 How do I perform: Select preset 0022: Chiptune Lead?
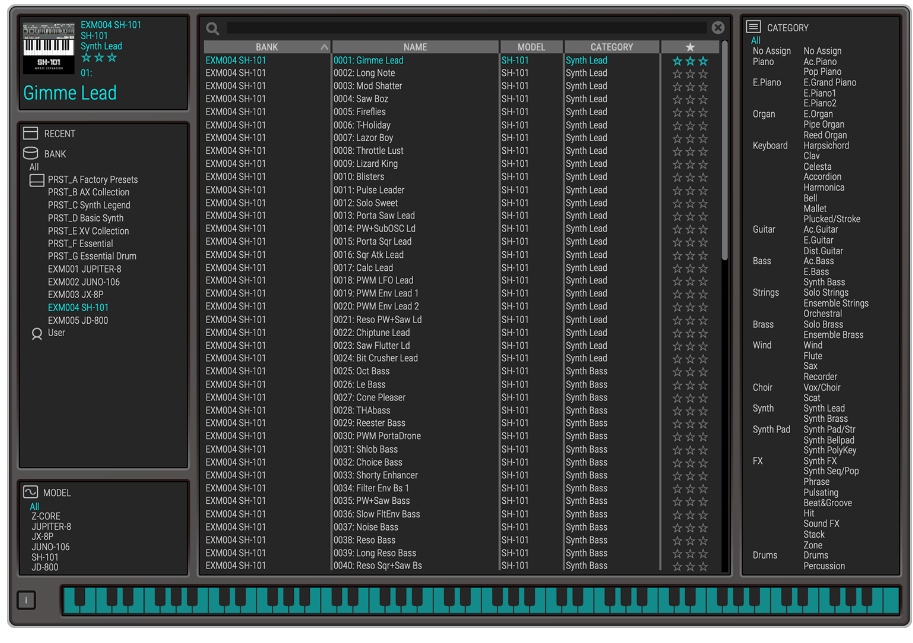click(371, 333)
